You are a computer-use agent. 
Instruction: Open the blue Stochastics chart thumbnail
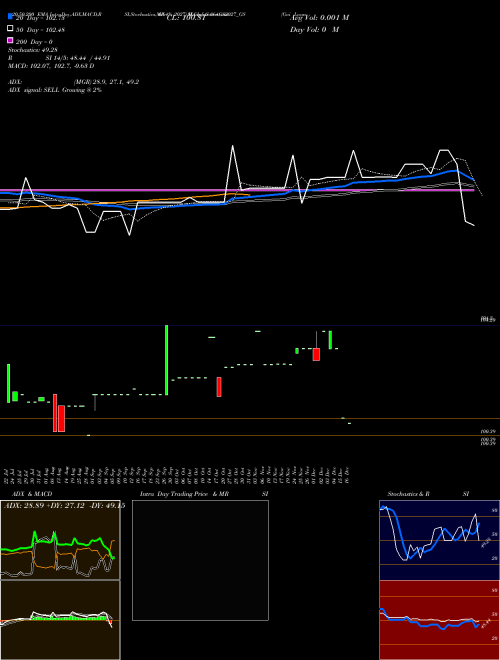(439, 540)
